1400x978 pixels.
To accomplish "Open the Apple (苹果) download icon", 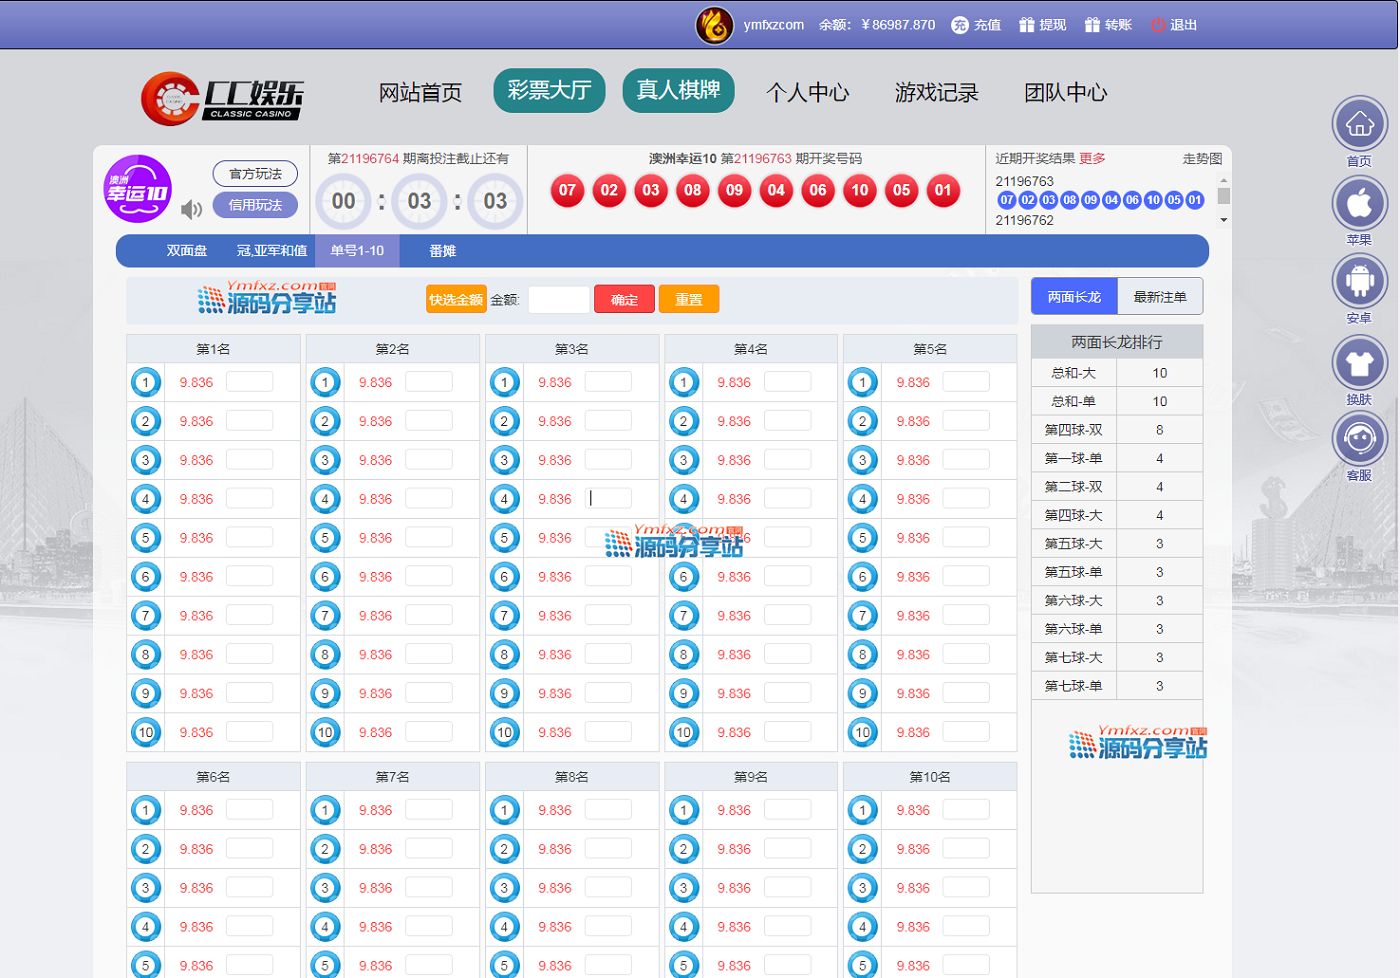I will [1359, 203].
